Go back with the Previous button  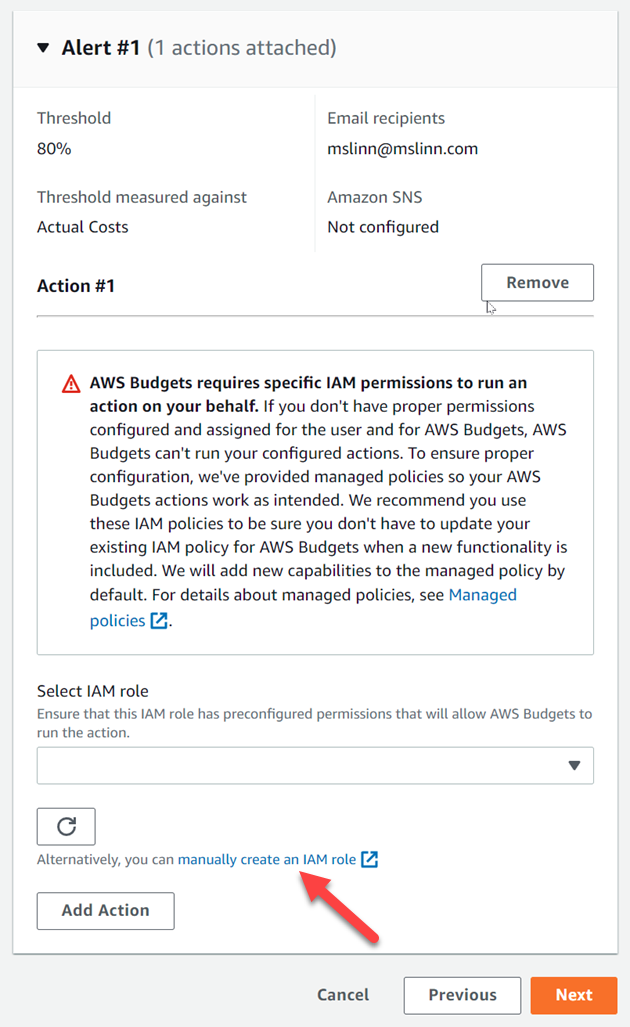(x=462, y=995)
